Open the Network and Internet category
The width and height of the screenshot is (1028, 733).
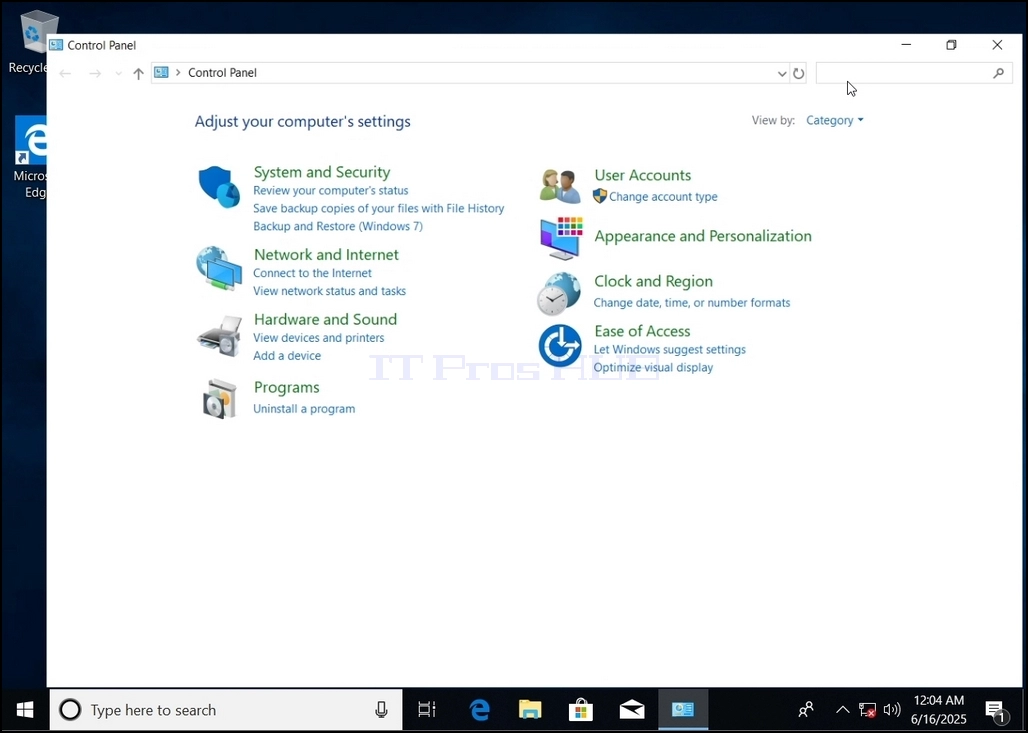pos(326,255)
